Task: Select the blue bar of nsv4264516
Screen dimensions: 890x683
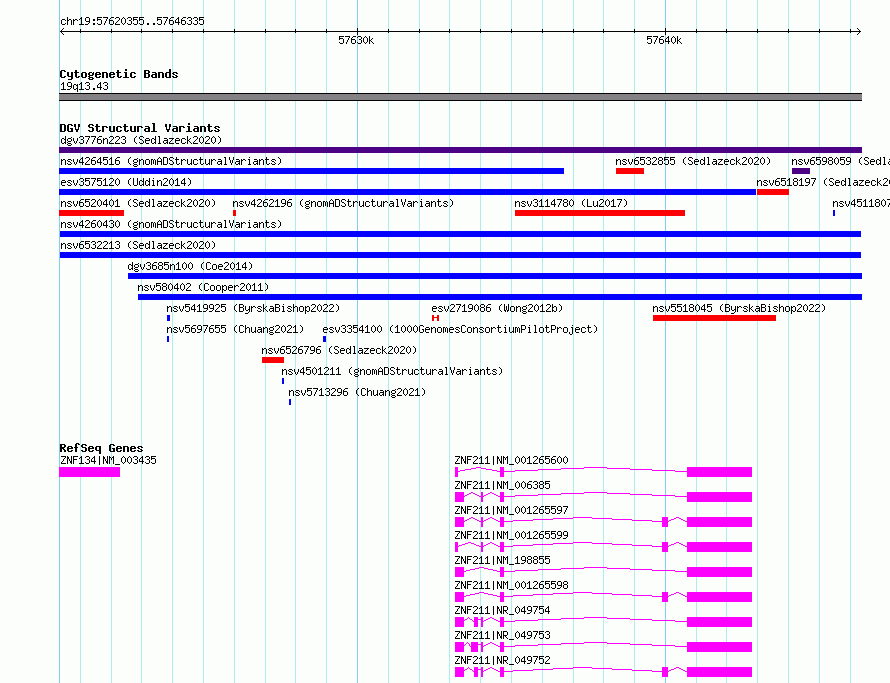Action: click(x=312, y=171)
